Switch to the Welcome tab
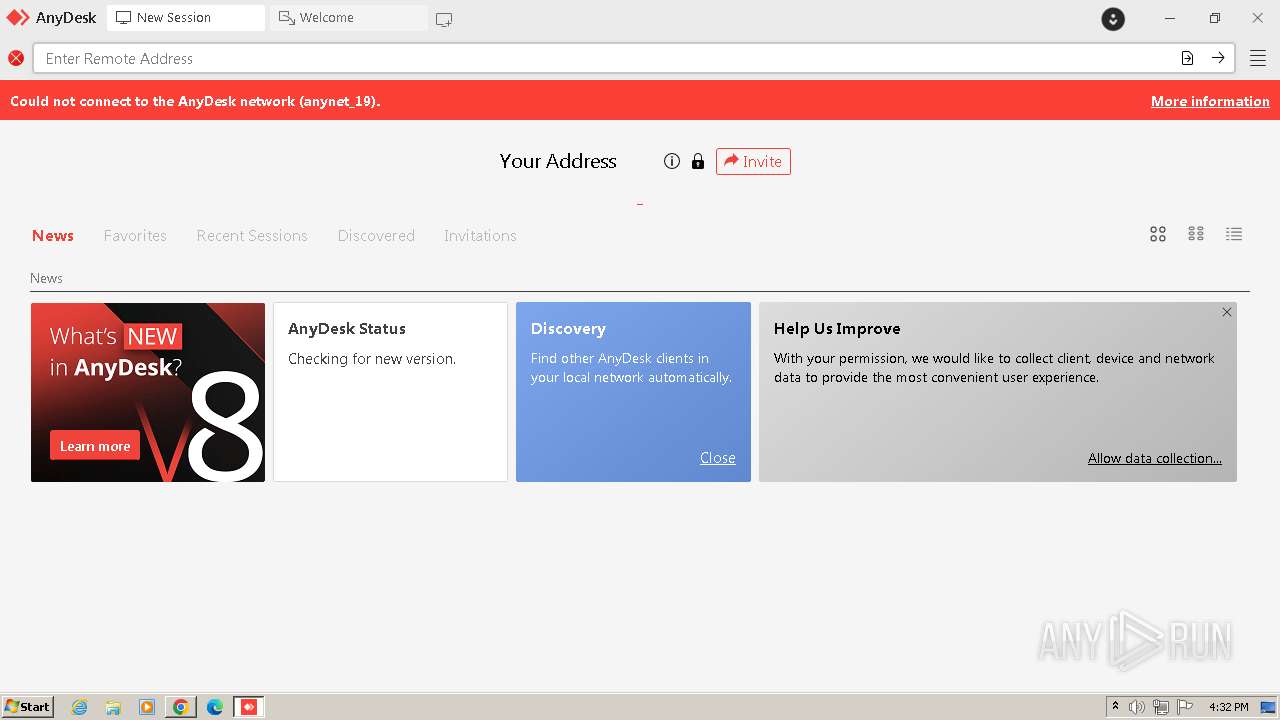This screenshot has height=720, width=1280. click(349, 18)
